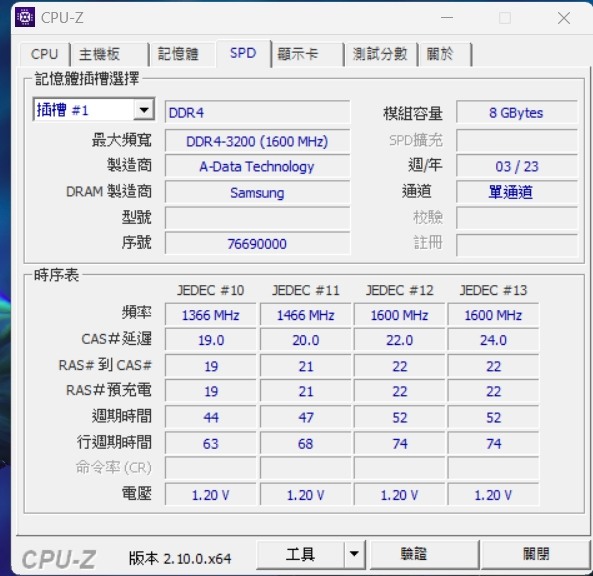Select the SPD tab

click(x=243, y=53)
